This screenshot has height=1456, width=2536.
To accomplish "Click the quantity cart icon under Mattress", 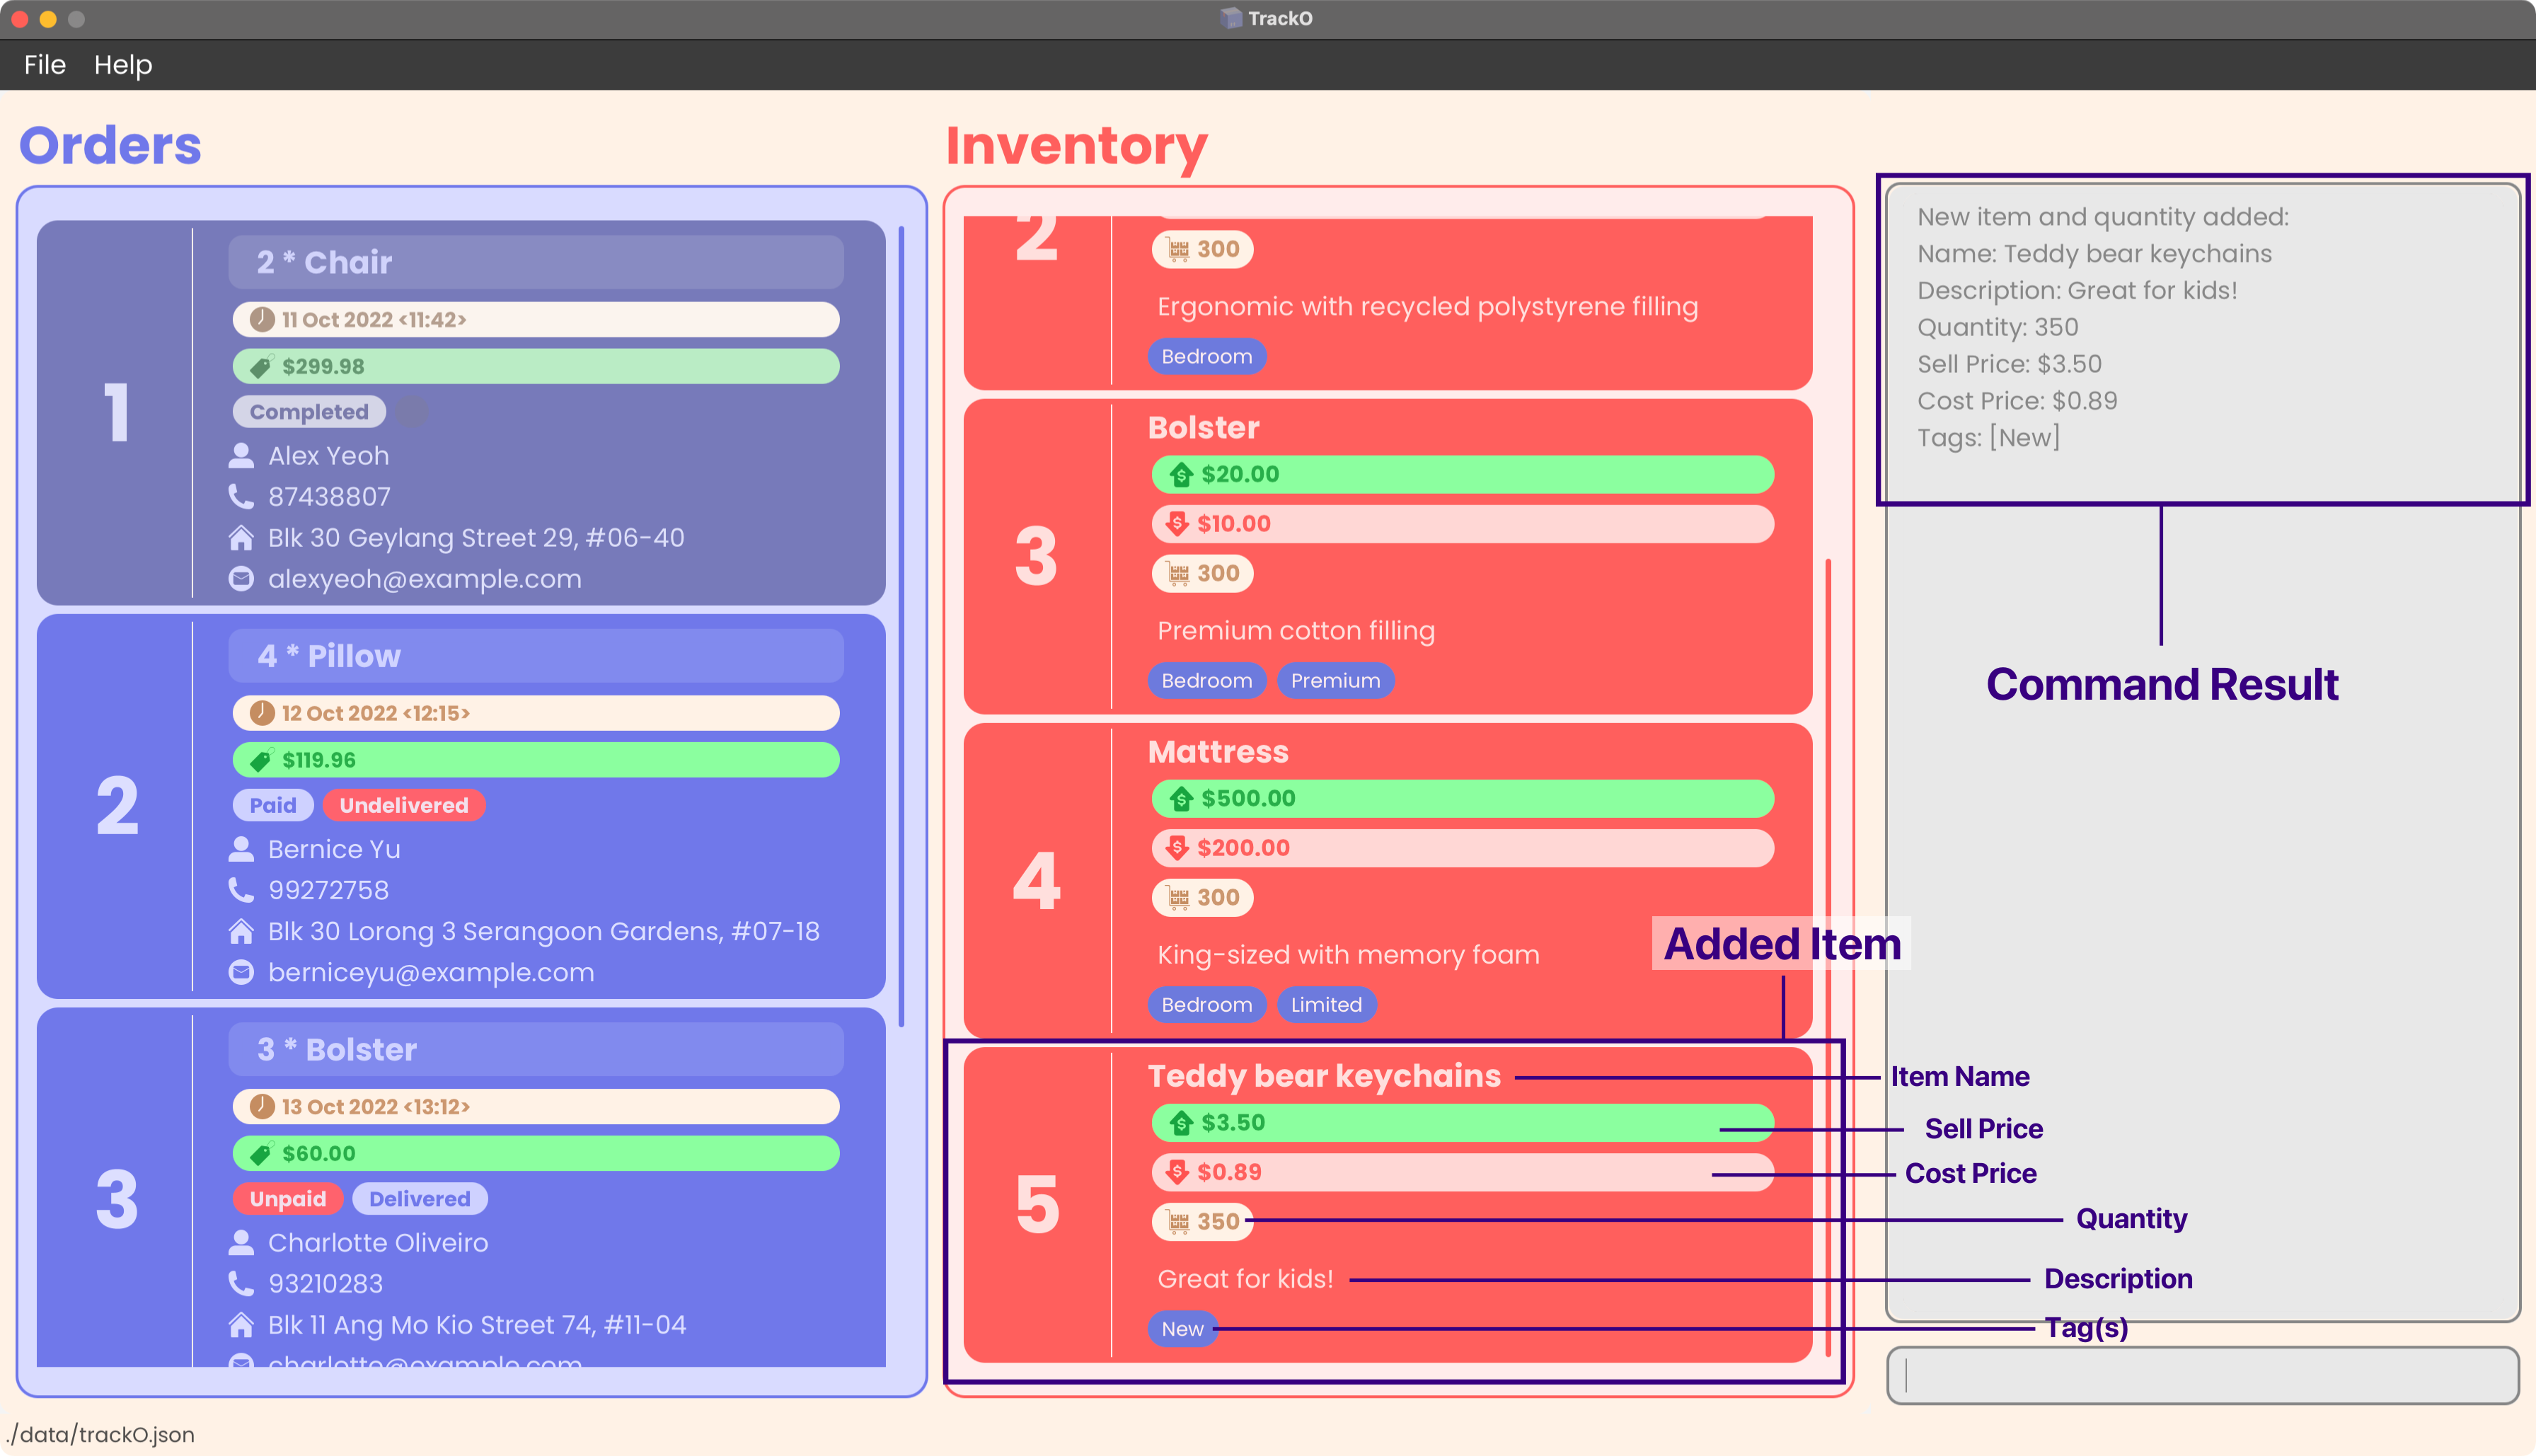I will [x=1179, y=898].
